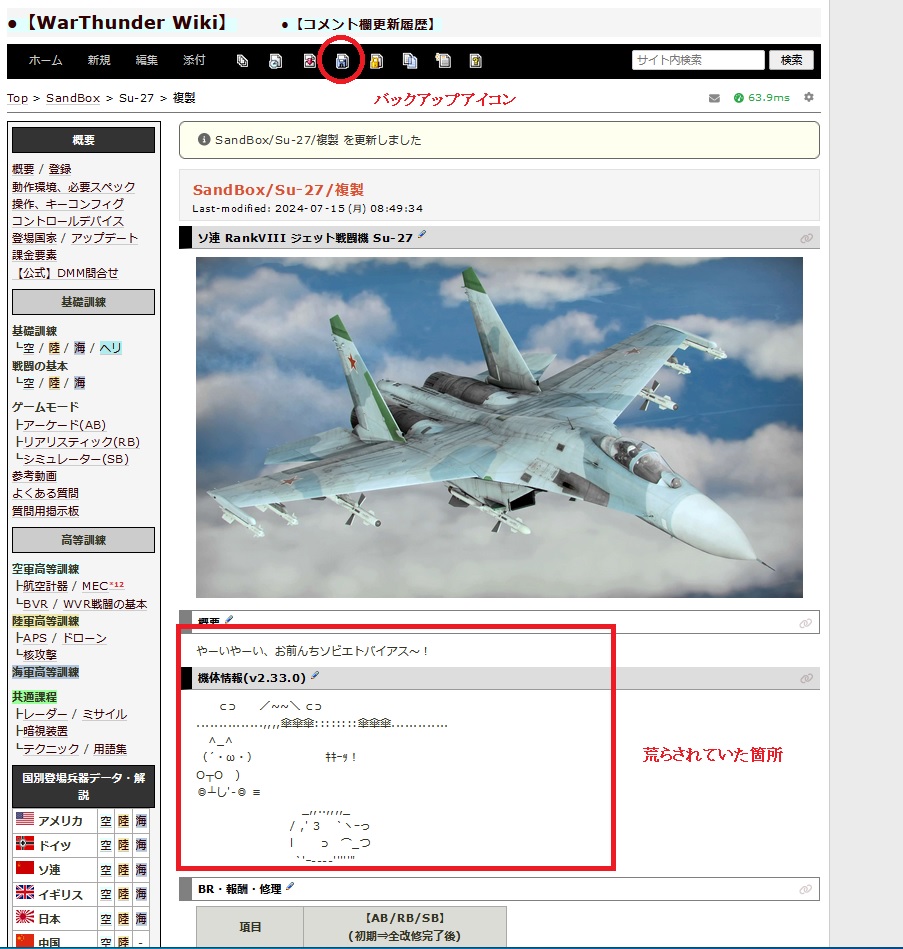Open 動作環境、必要スペック sidebar link
The height and width of the screenshot is (949, 903).
(73, 187)
